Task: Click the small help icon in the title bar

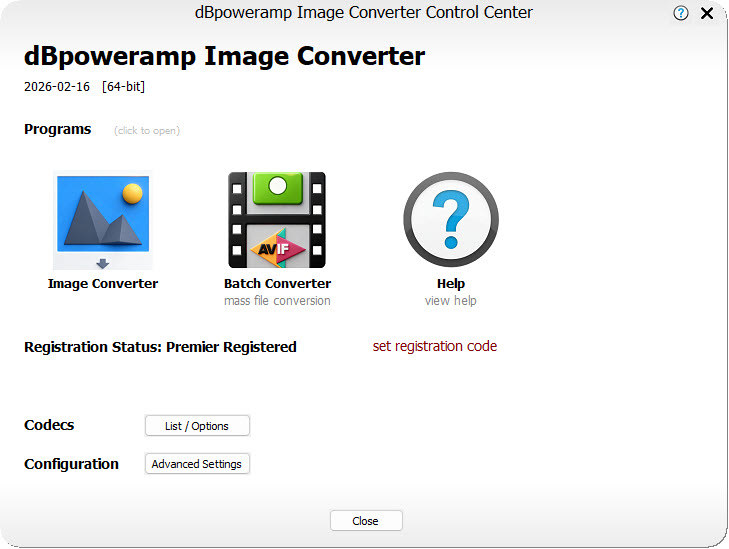Action: (x=681, y=14)
